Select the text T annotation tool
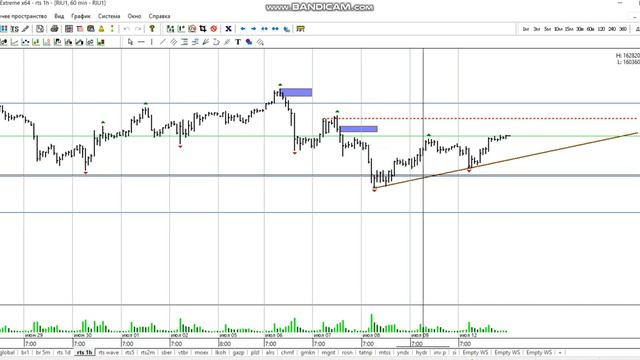This screenshot has width=640, height=360. [238, 42]
